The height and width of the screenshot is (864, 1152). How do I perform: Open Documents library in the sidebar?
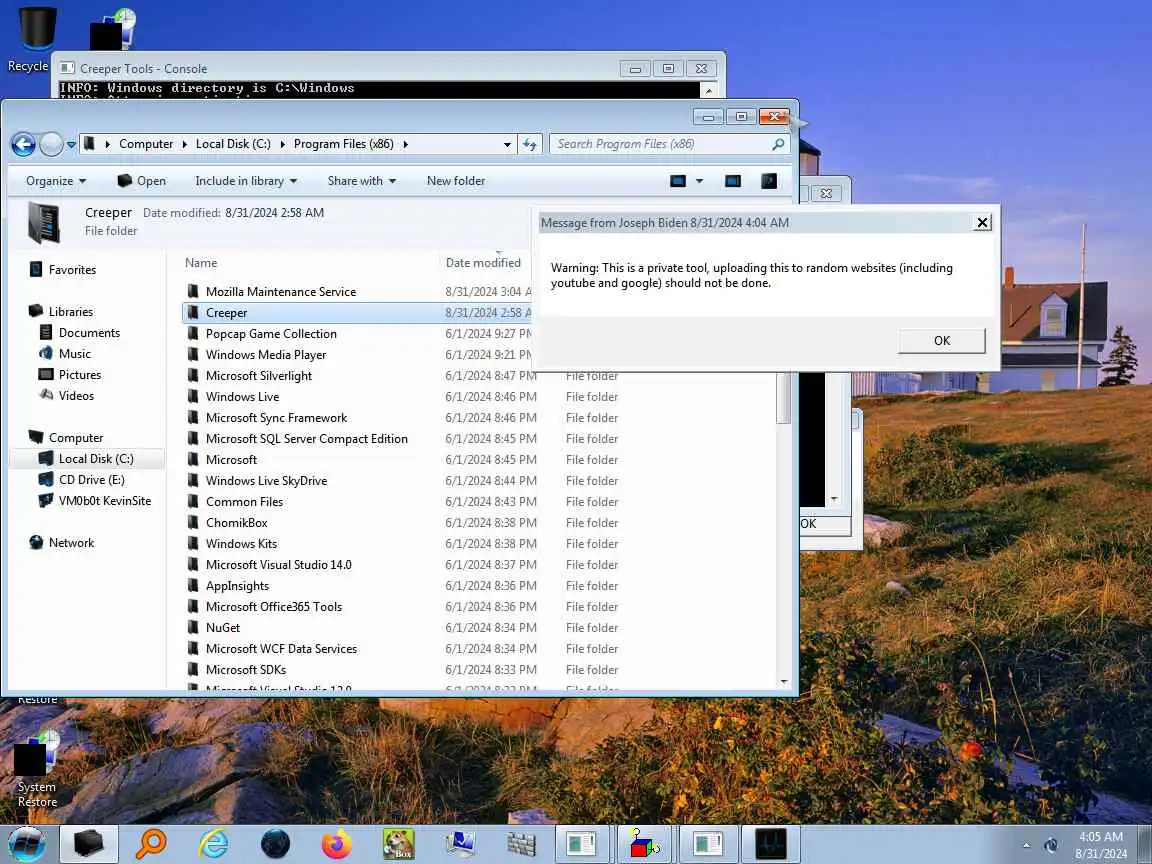[x=89, y=333]
